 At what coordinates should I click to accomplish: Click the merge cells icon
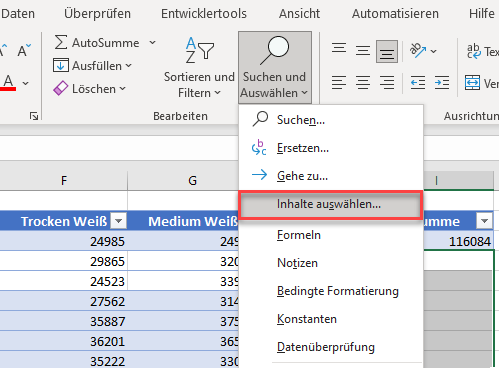point(472,83)
